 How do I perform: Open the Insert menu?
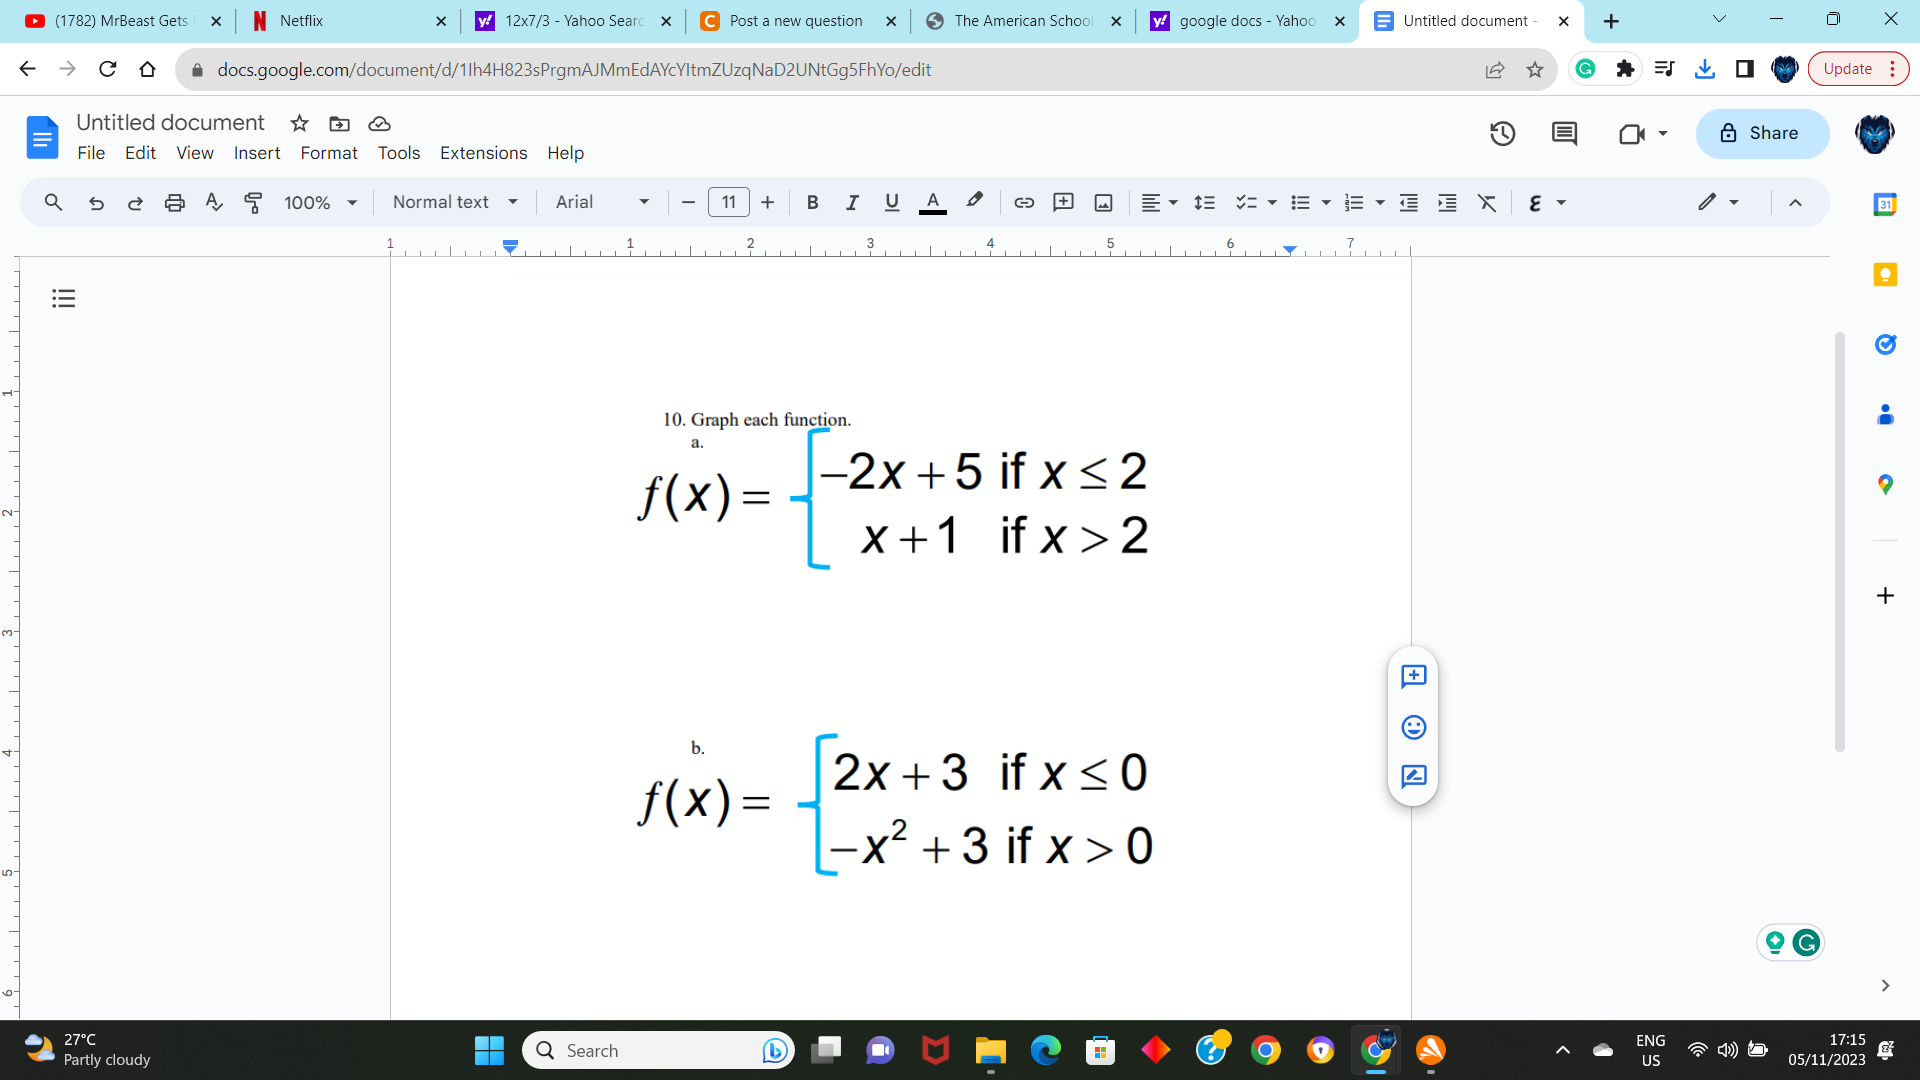click(257, 153)
